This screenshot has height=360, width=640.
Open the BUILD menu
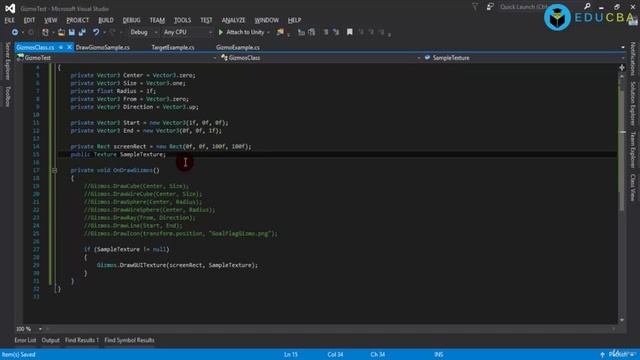(106, 20)
